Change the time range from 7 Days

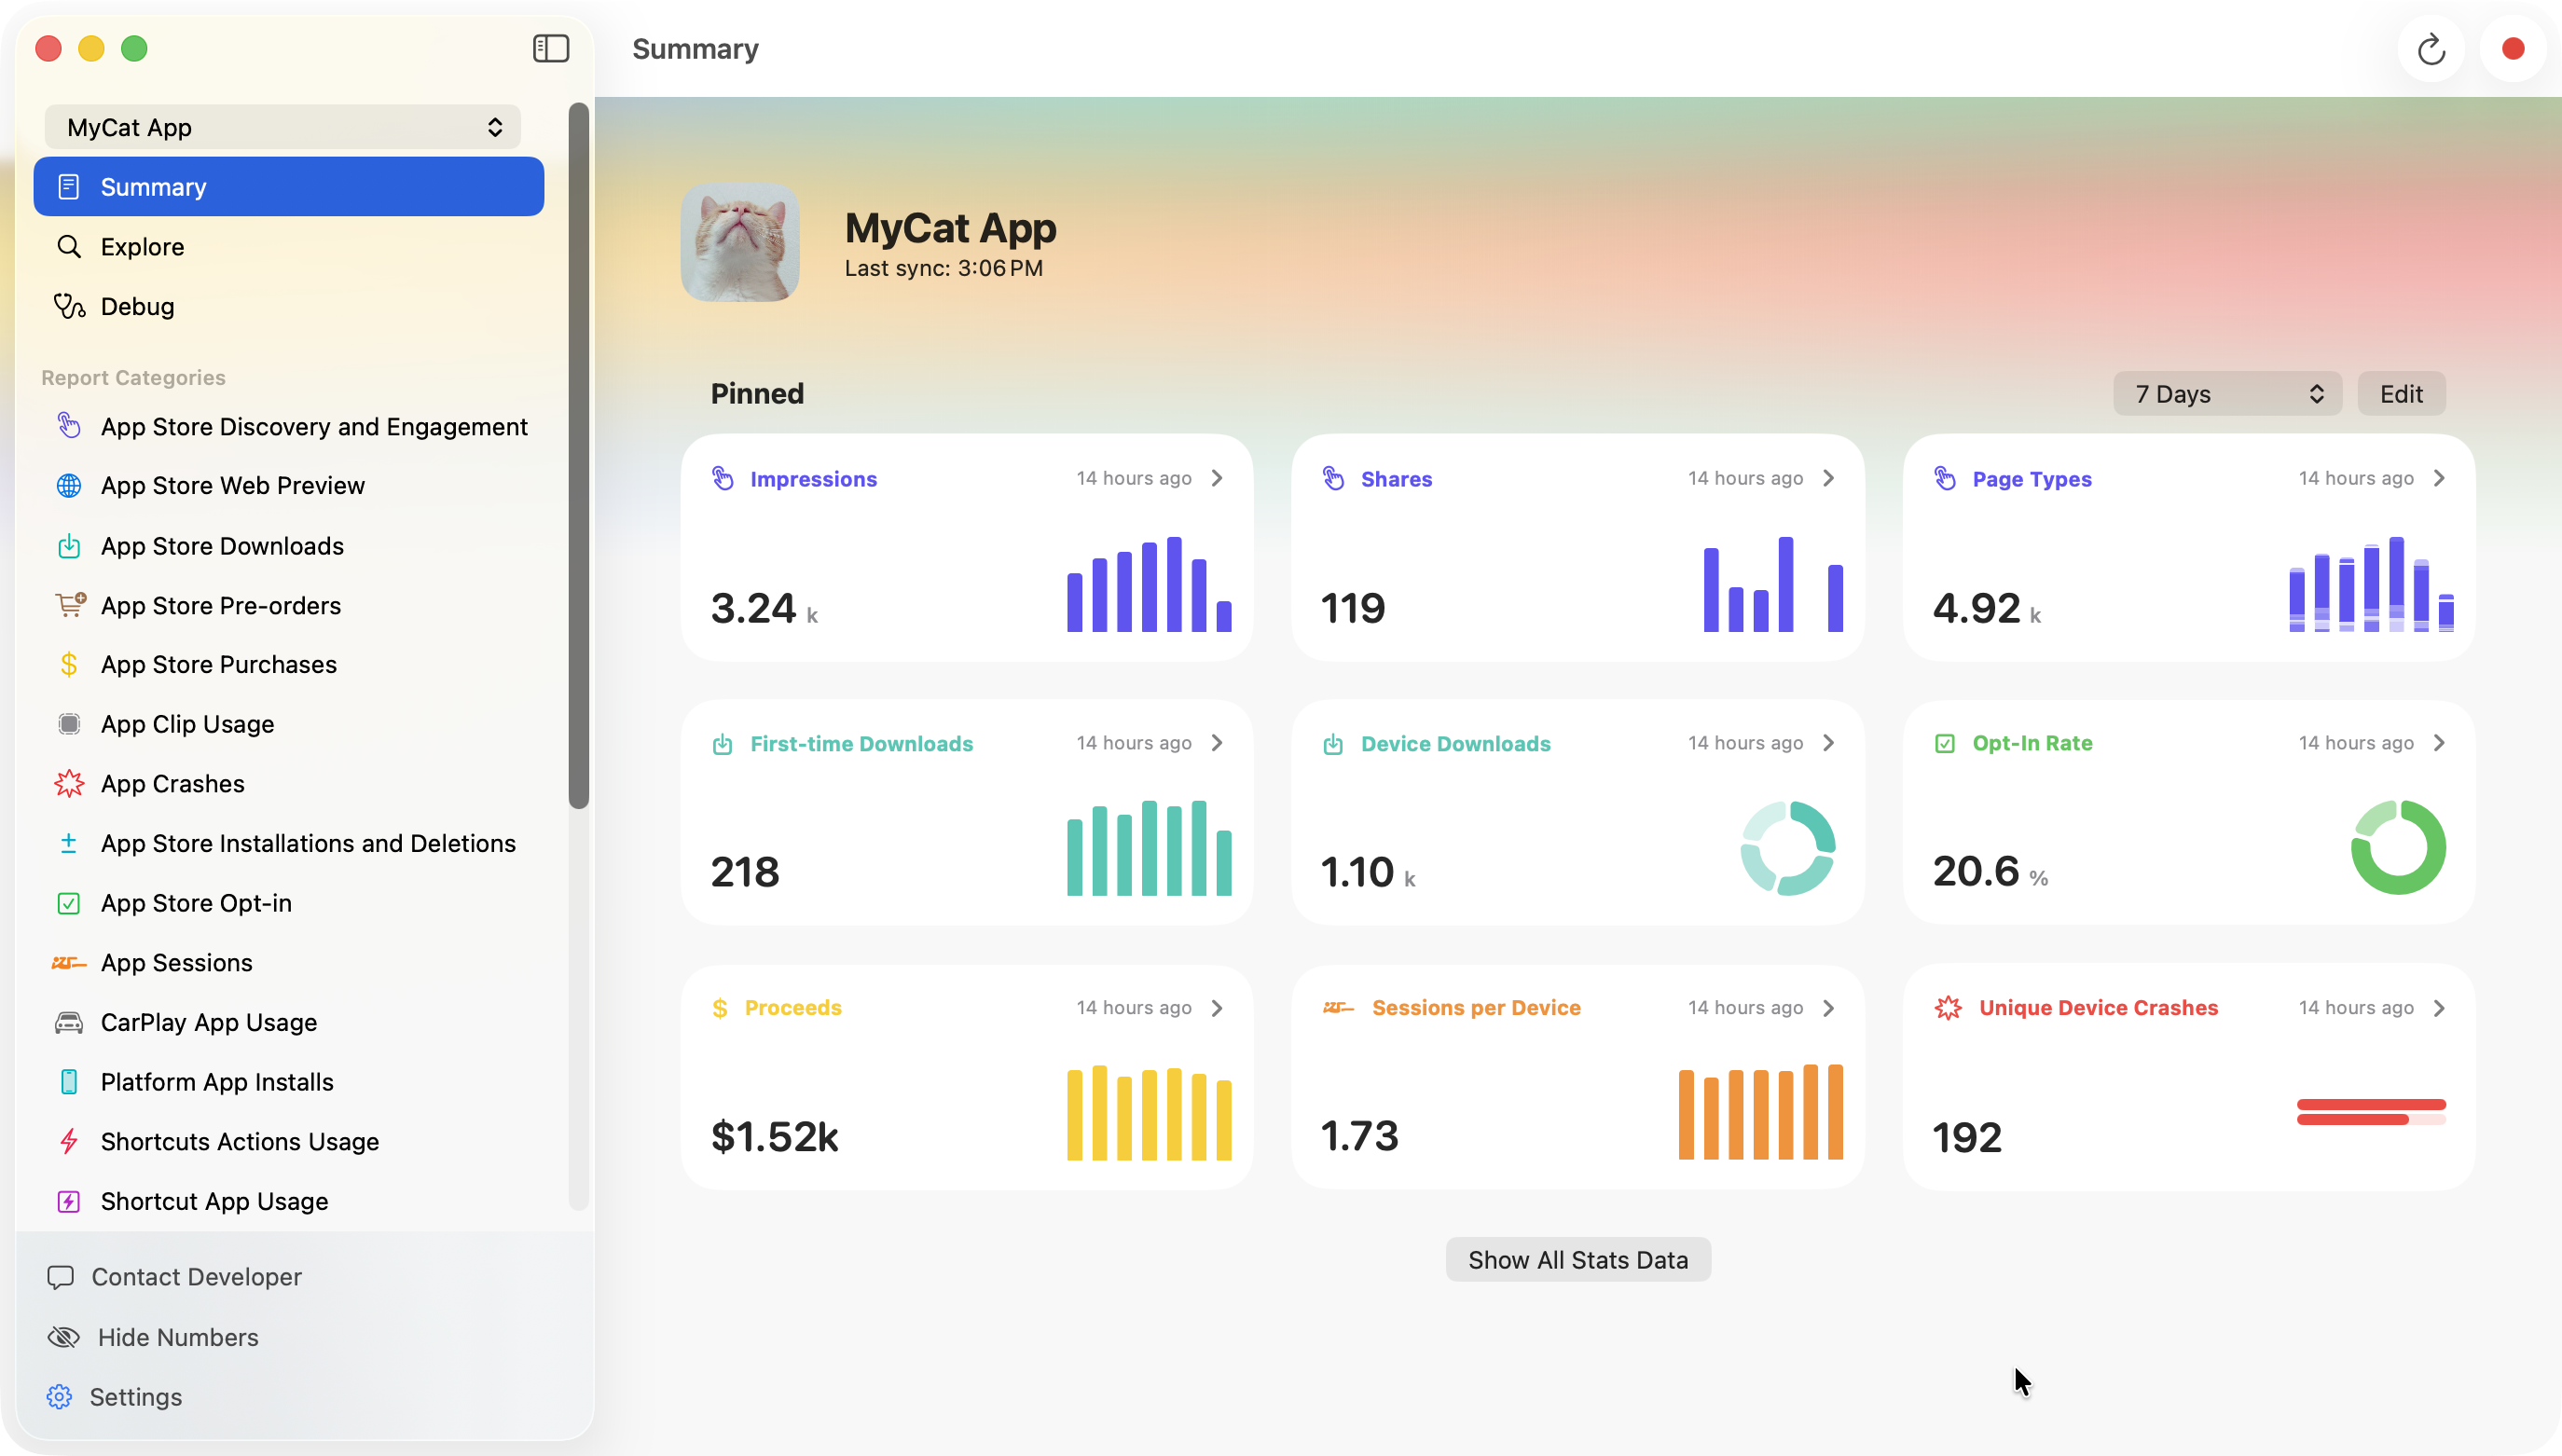click(x=2226, y=393)
